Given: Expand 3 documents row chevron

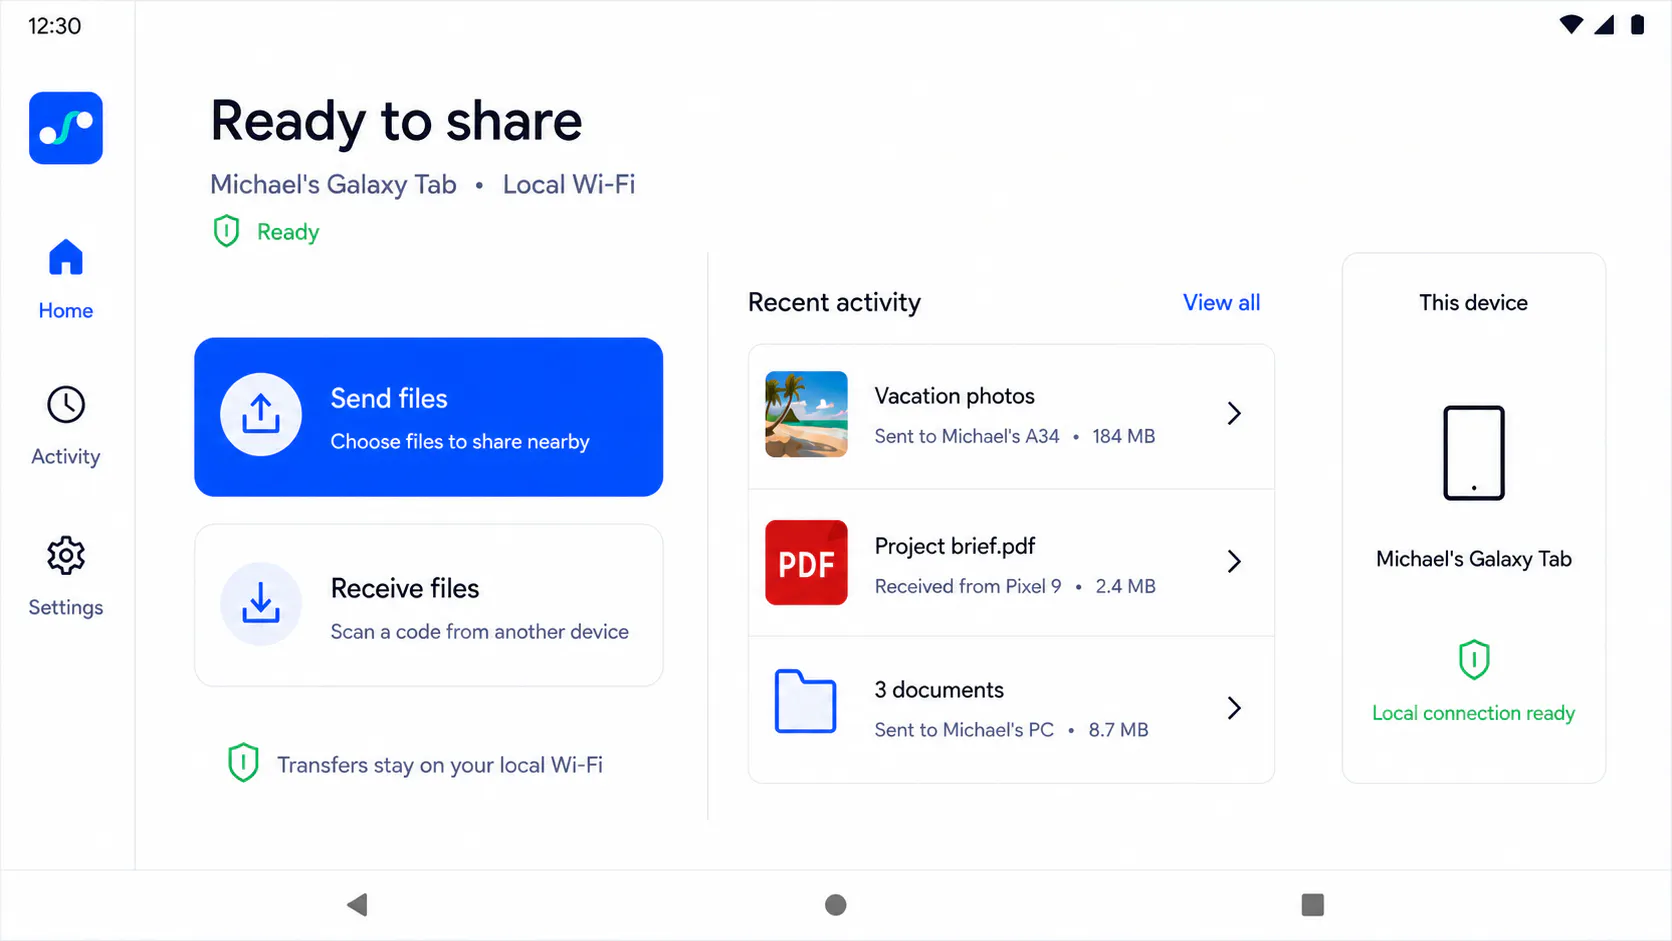Looking at the screenshot, I should 1234,708.
